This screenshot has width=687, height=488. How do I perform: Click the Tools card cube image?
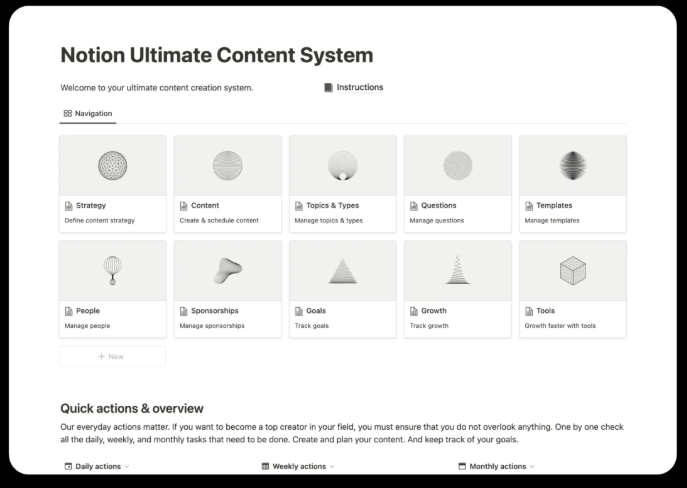573,270
